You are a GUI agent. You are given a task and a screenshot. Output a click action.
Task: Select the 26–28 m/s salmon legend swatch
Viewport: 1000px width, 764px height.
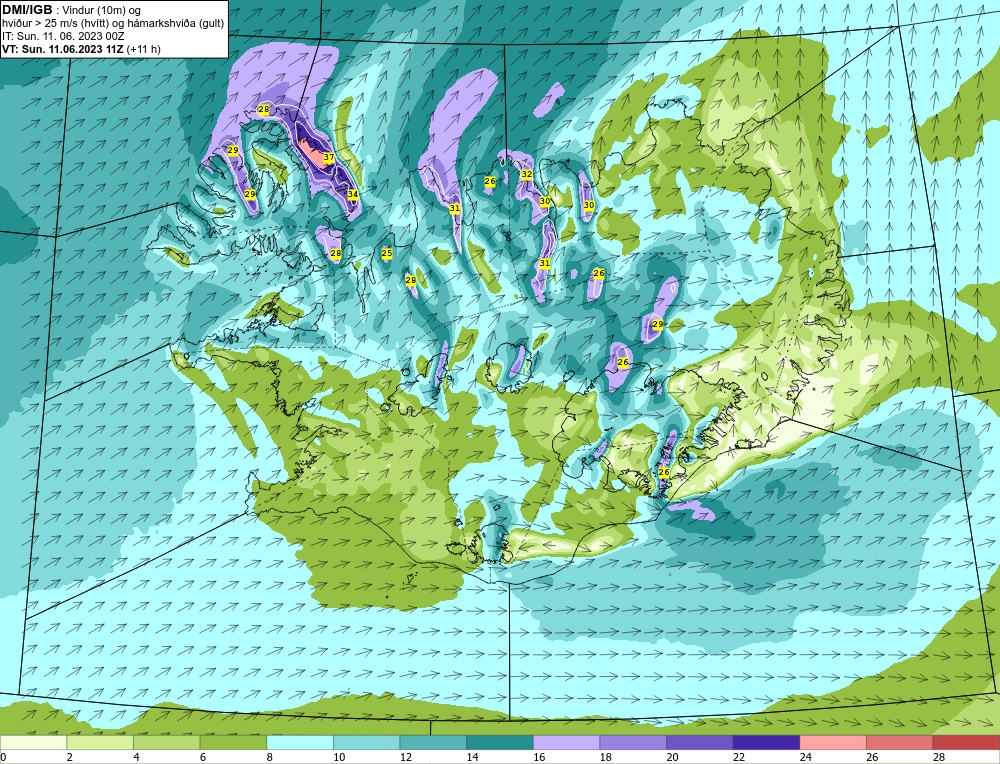coord(900,742)
